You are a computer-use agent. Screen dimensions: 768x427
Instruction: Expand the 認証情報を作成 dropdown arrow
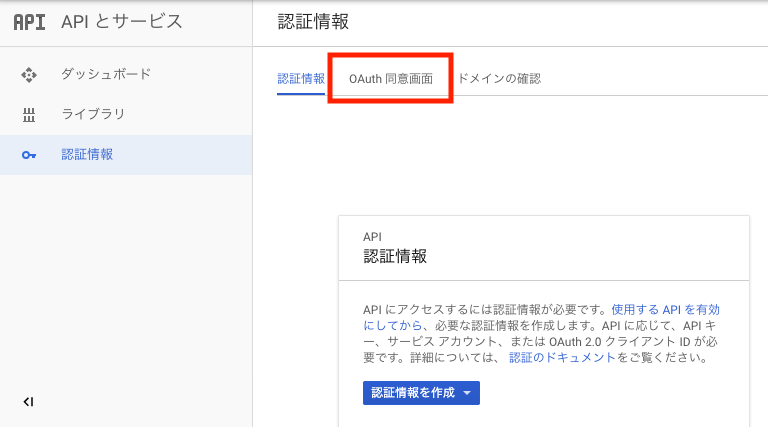pos(467,393)
